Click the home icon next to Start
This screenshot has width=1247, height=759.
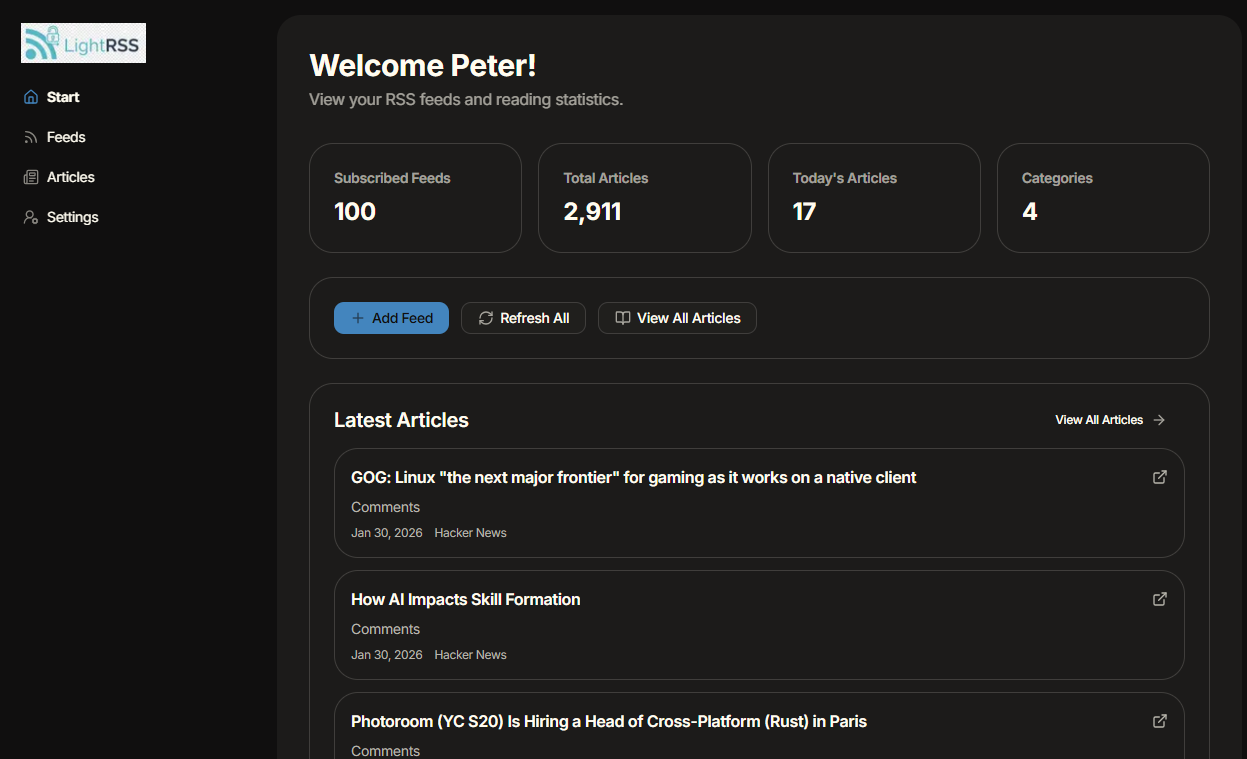[x=30, y=96]
